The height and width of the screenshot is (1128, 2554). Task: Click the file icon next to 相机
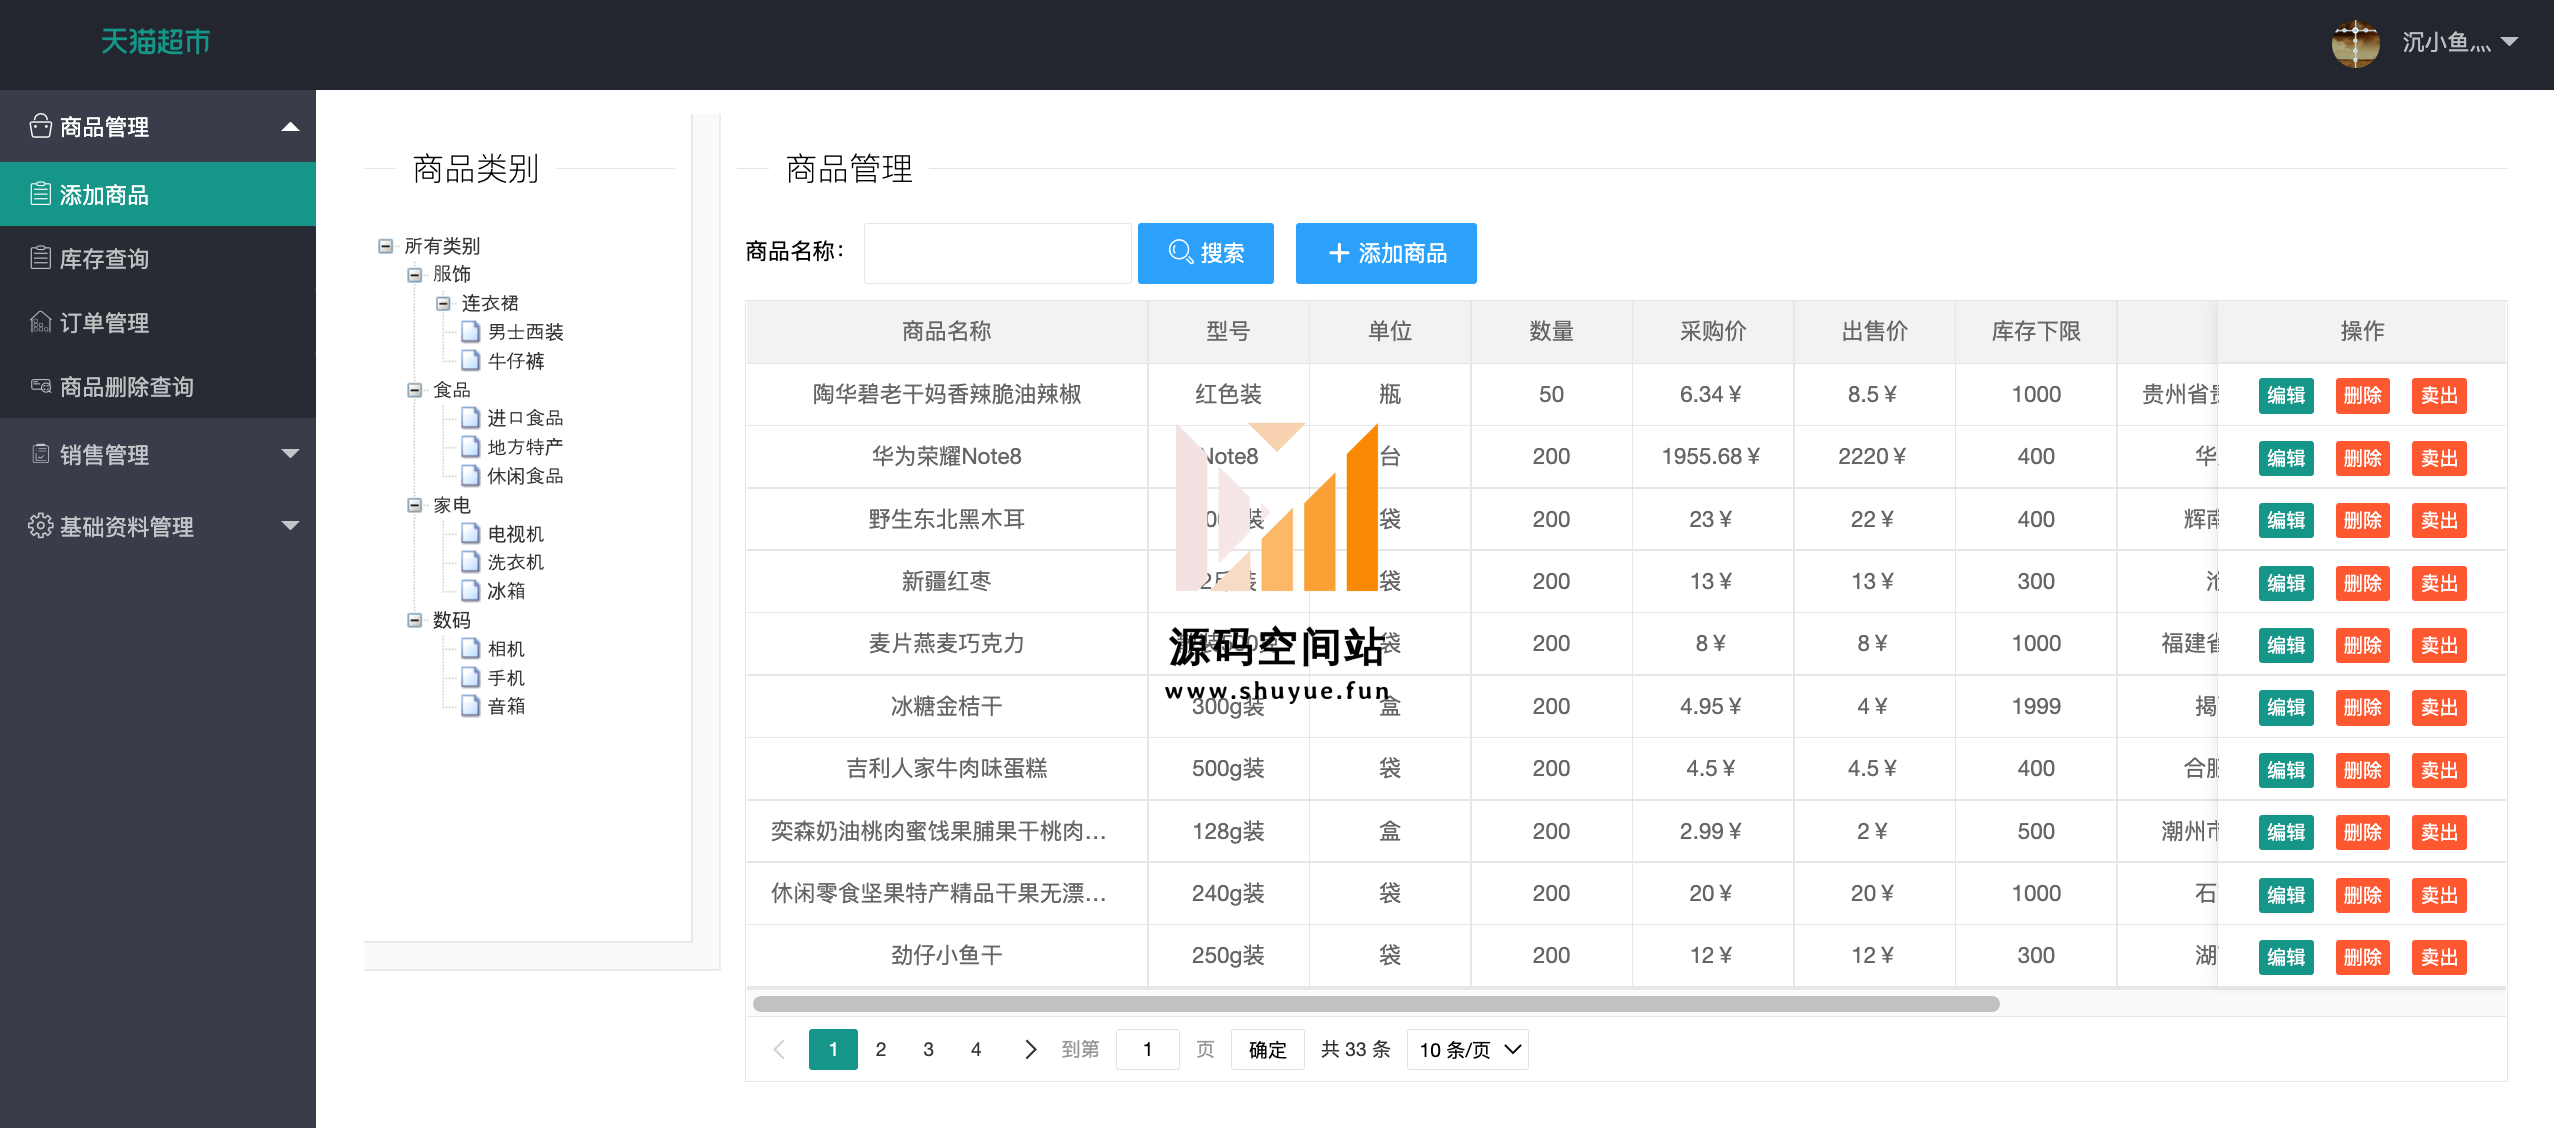pyautogui.click(x=470, y=648)
